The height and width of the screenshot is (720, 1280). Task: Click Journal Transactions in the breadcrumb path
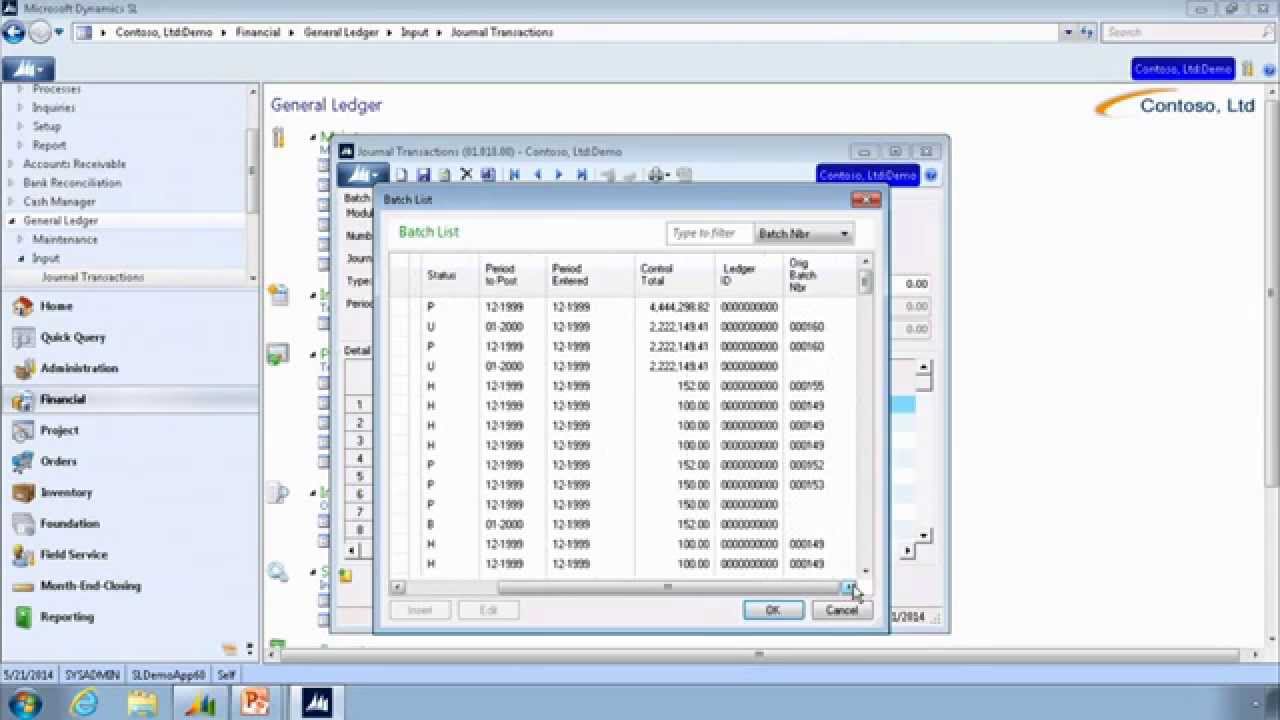[x=502, y=32]
